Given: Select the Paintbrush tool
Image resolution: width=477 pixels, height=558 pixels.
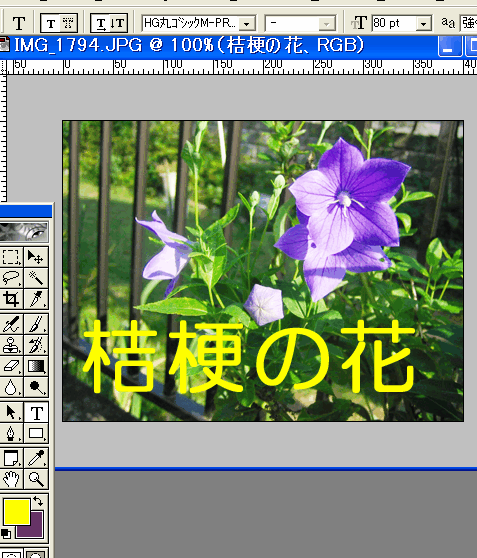Looking at the screenshot, I should [x=36, y=324].
